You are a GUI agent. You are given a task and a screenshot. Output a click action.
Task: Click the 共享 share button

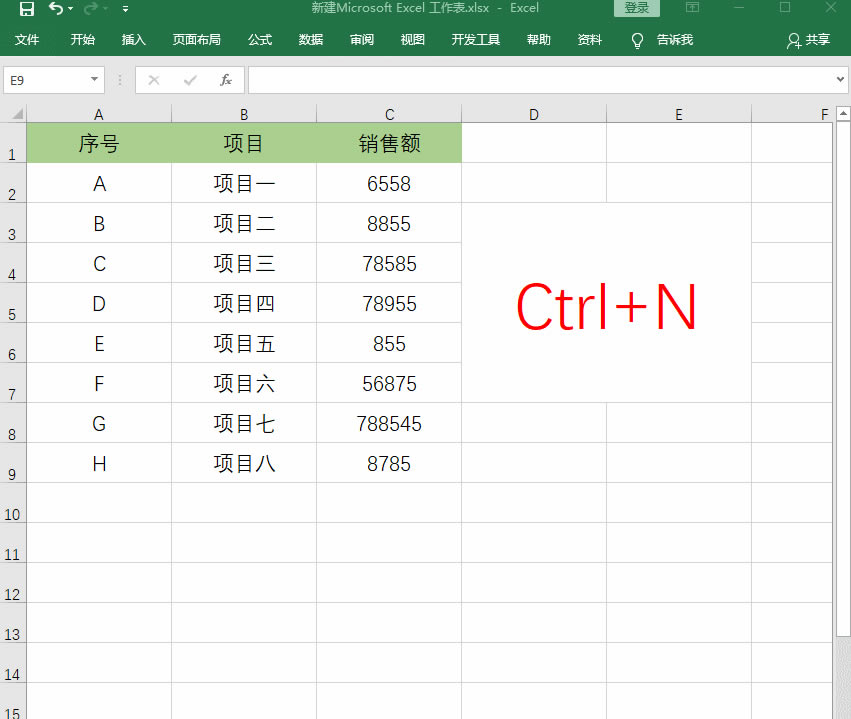click(809, 40)
